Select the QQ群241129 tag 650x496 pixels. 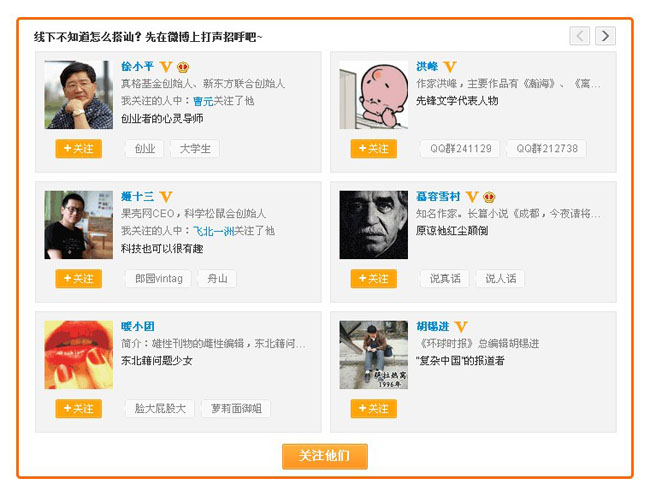(x=461, y=149)
